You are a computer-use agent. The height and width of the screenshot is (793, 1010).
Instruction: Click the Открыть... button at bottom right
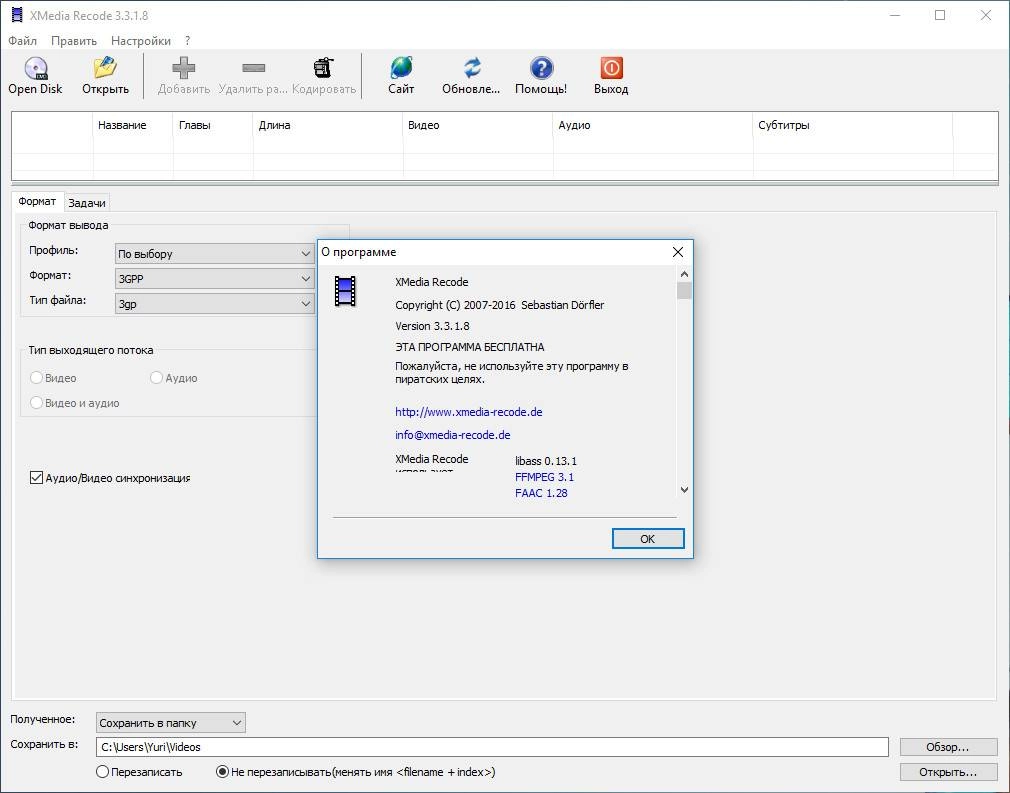click(x=948, y=772)
